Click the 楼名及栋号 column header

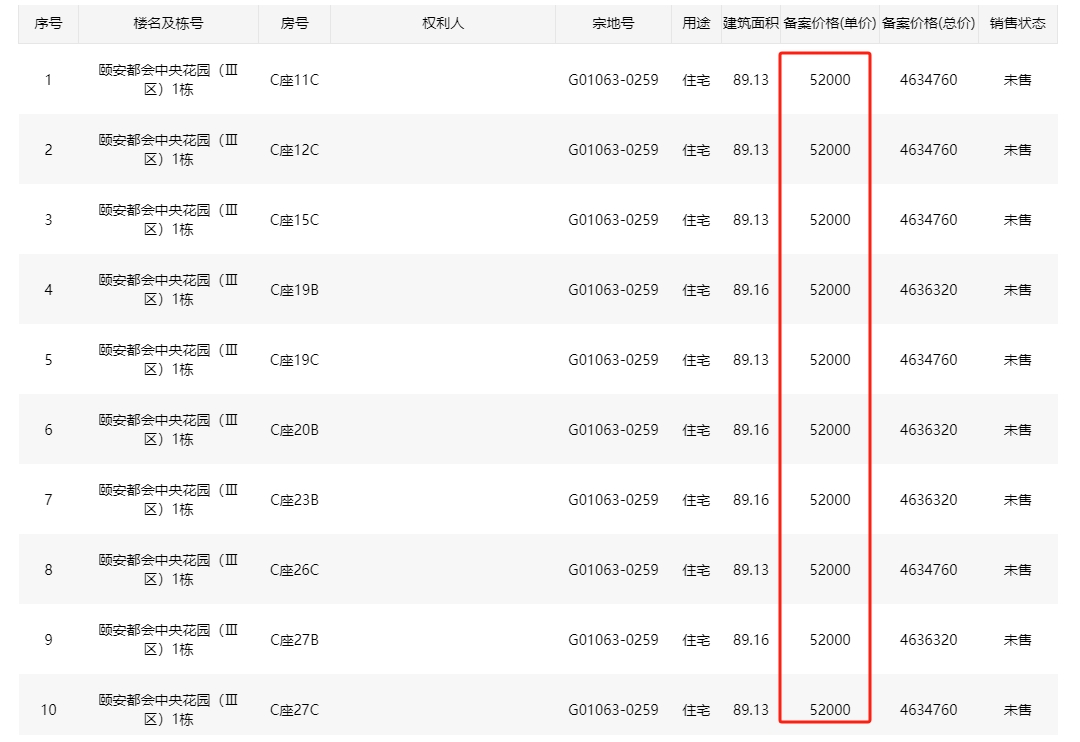tap(168, 23)
